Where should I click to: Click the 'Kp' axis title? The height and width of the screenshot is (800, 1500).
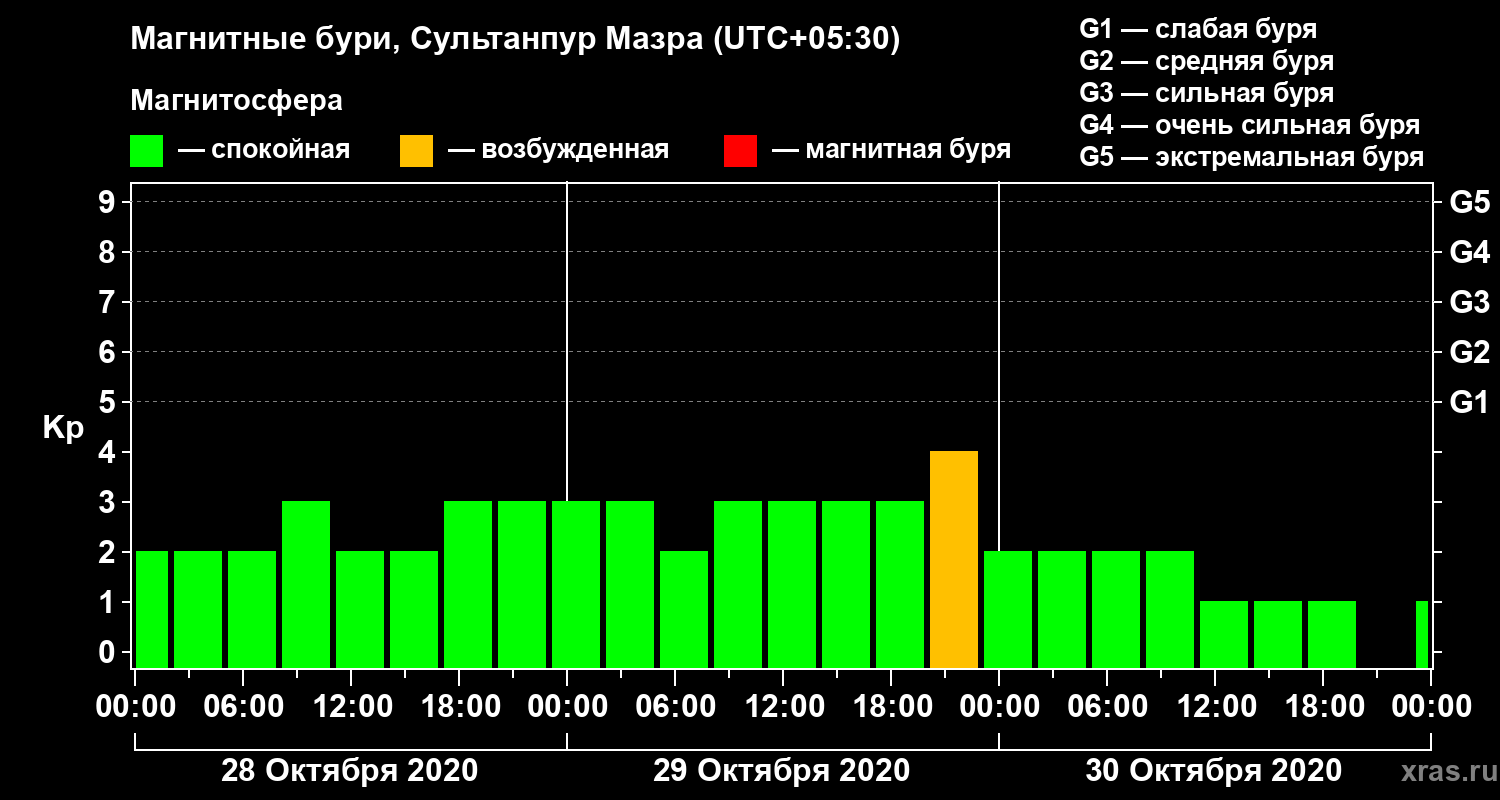63,429
